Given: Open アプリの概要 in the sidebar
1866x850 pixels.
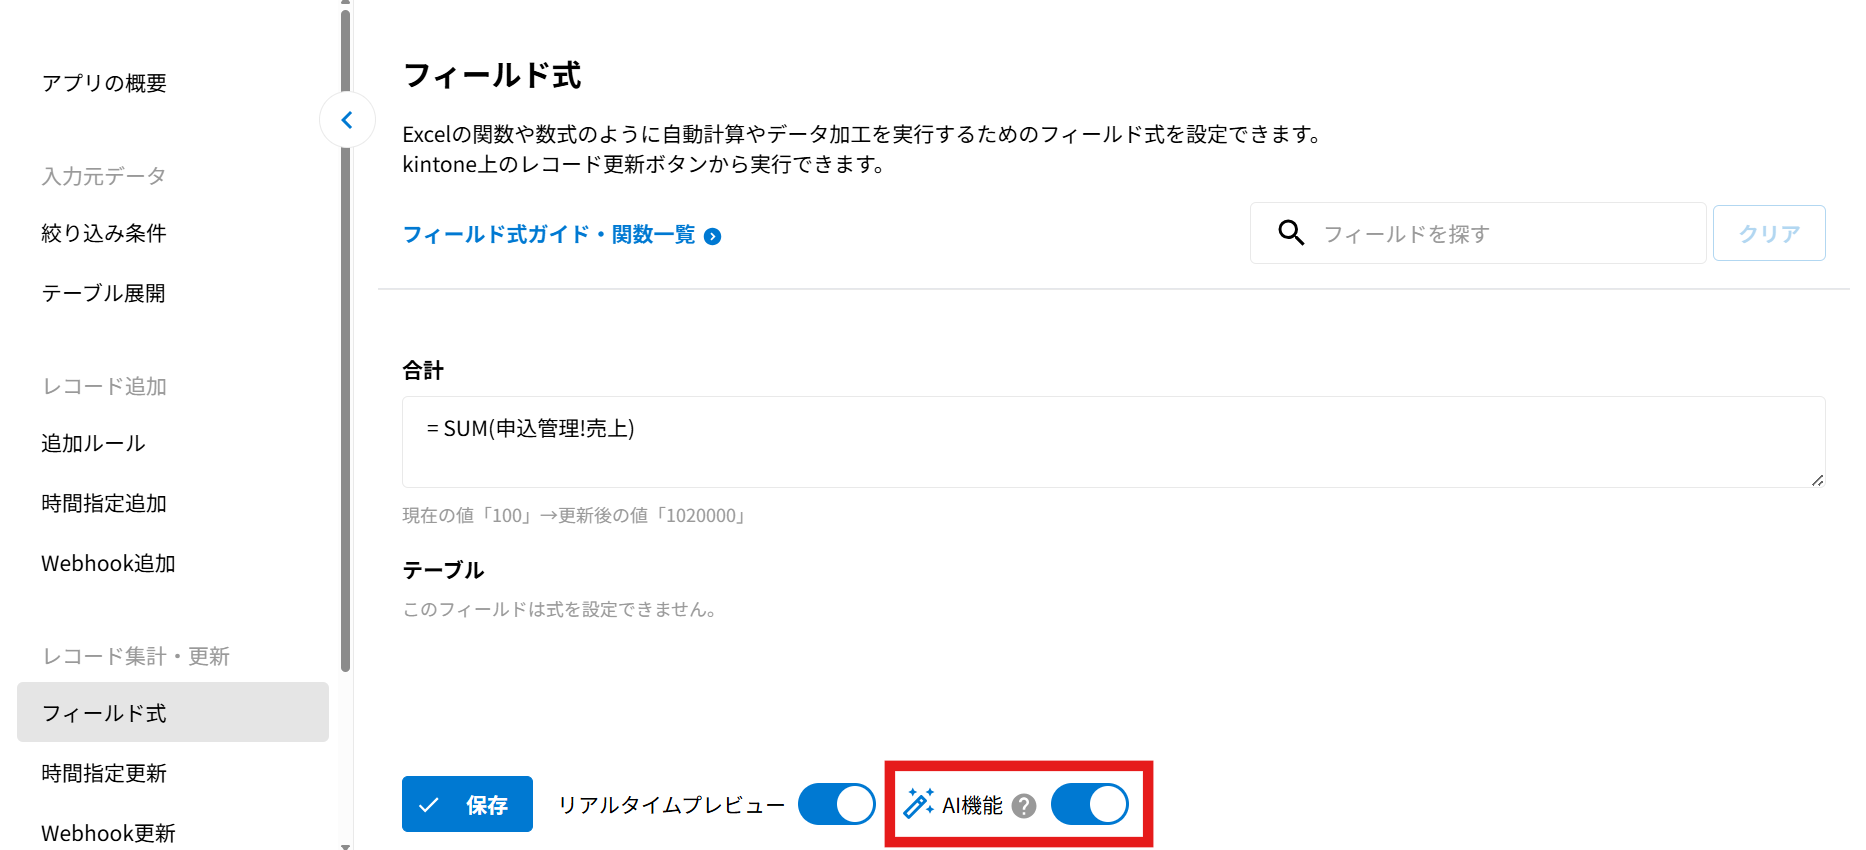Looking at the screenshot, I should pyautogui.click(x=104, y=83).
